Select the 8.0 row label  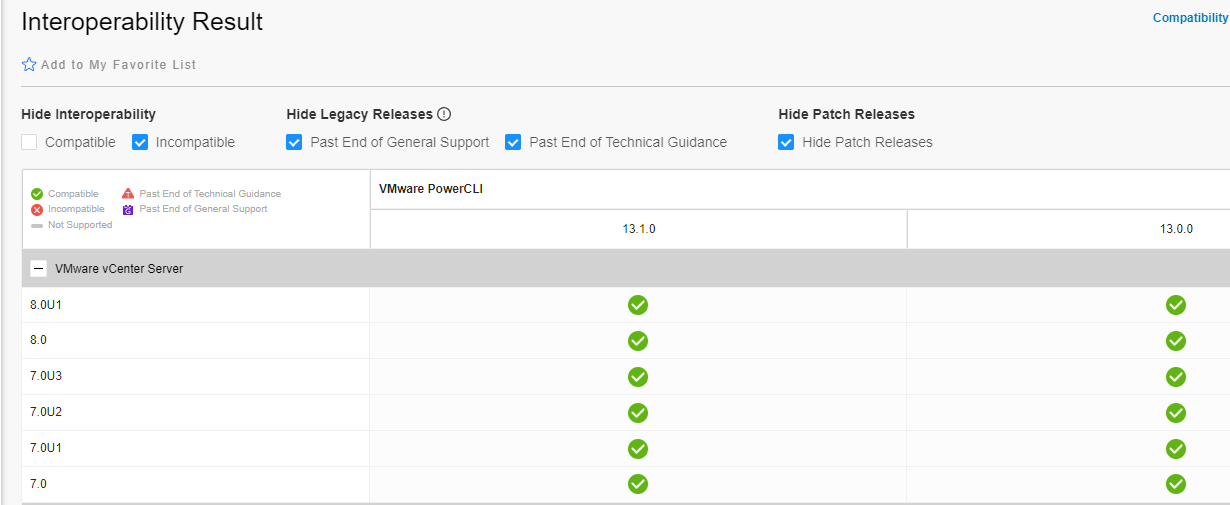38,340
